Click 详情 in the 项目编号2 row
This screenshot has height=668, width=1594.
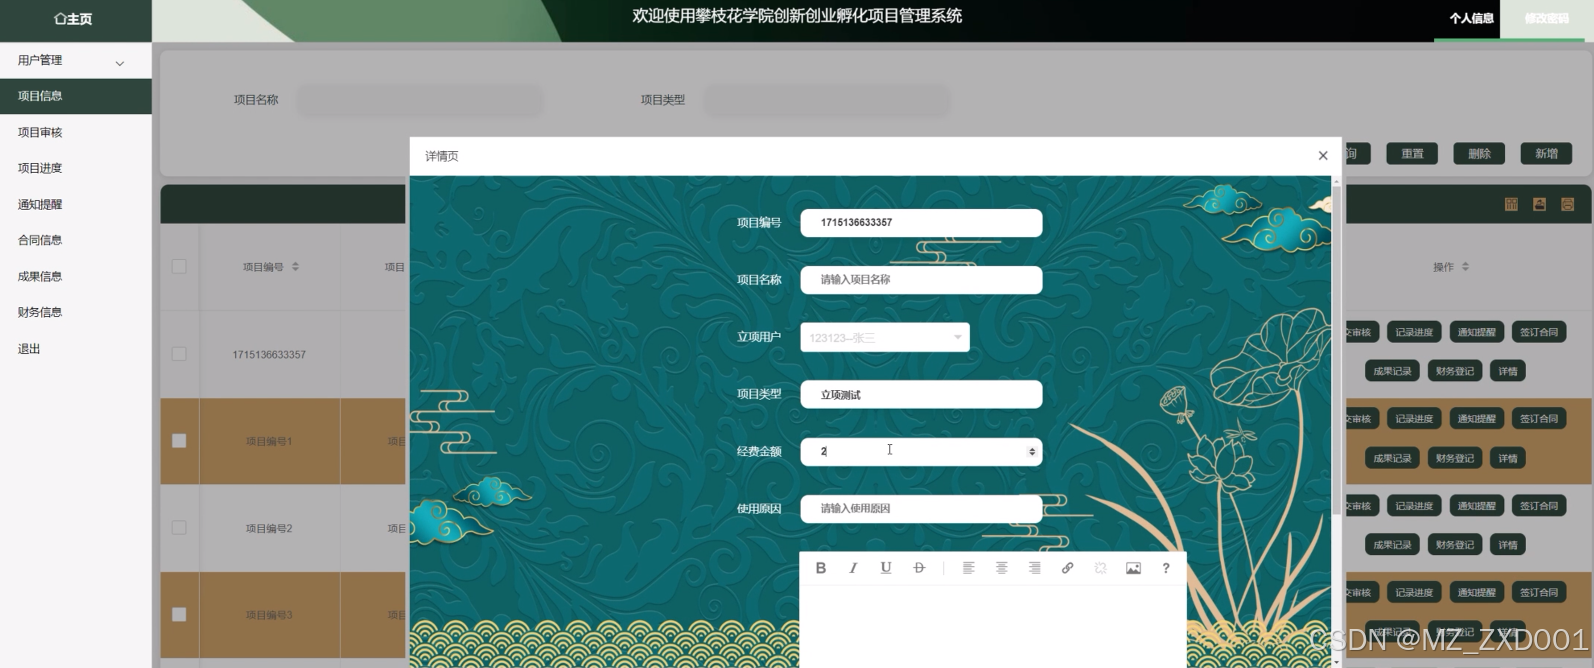(1508, 545)
